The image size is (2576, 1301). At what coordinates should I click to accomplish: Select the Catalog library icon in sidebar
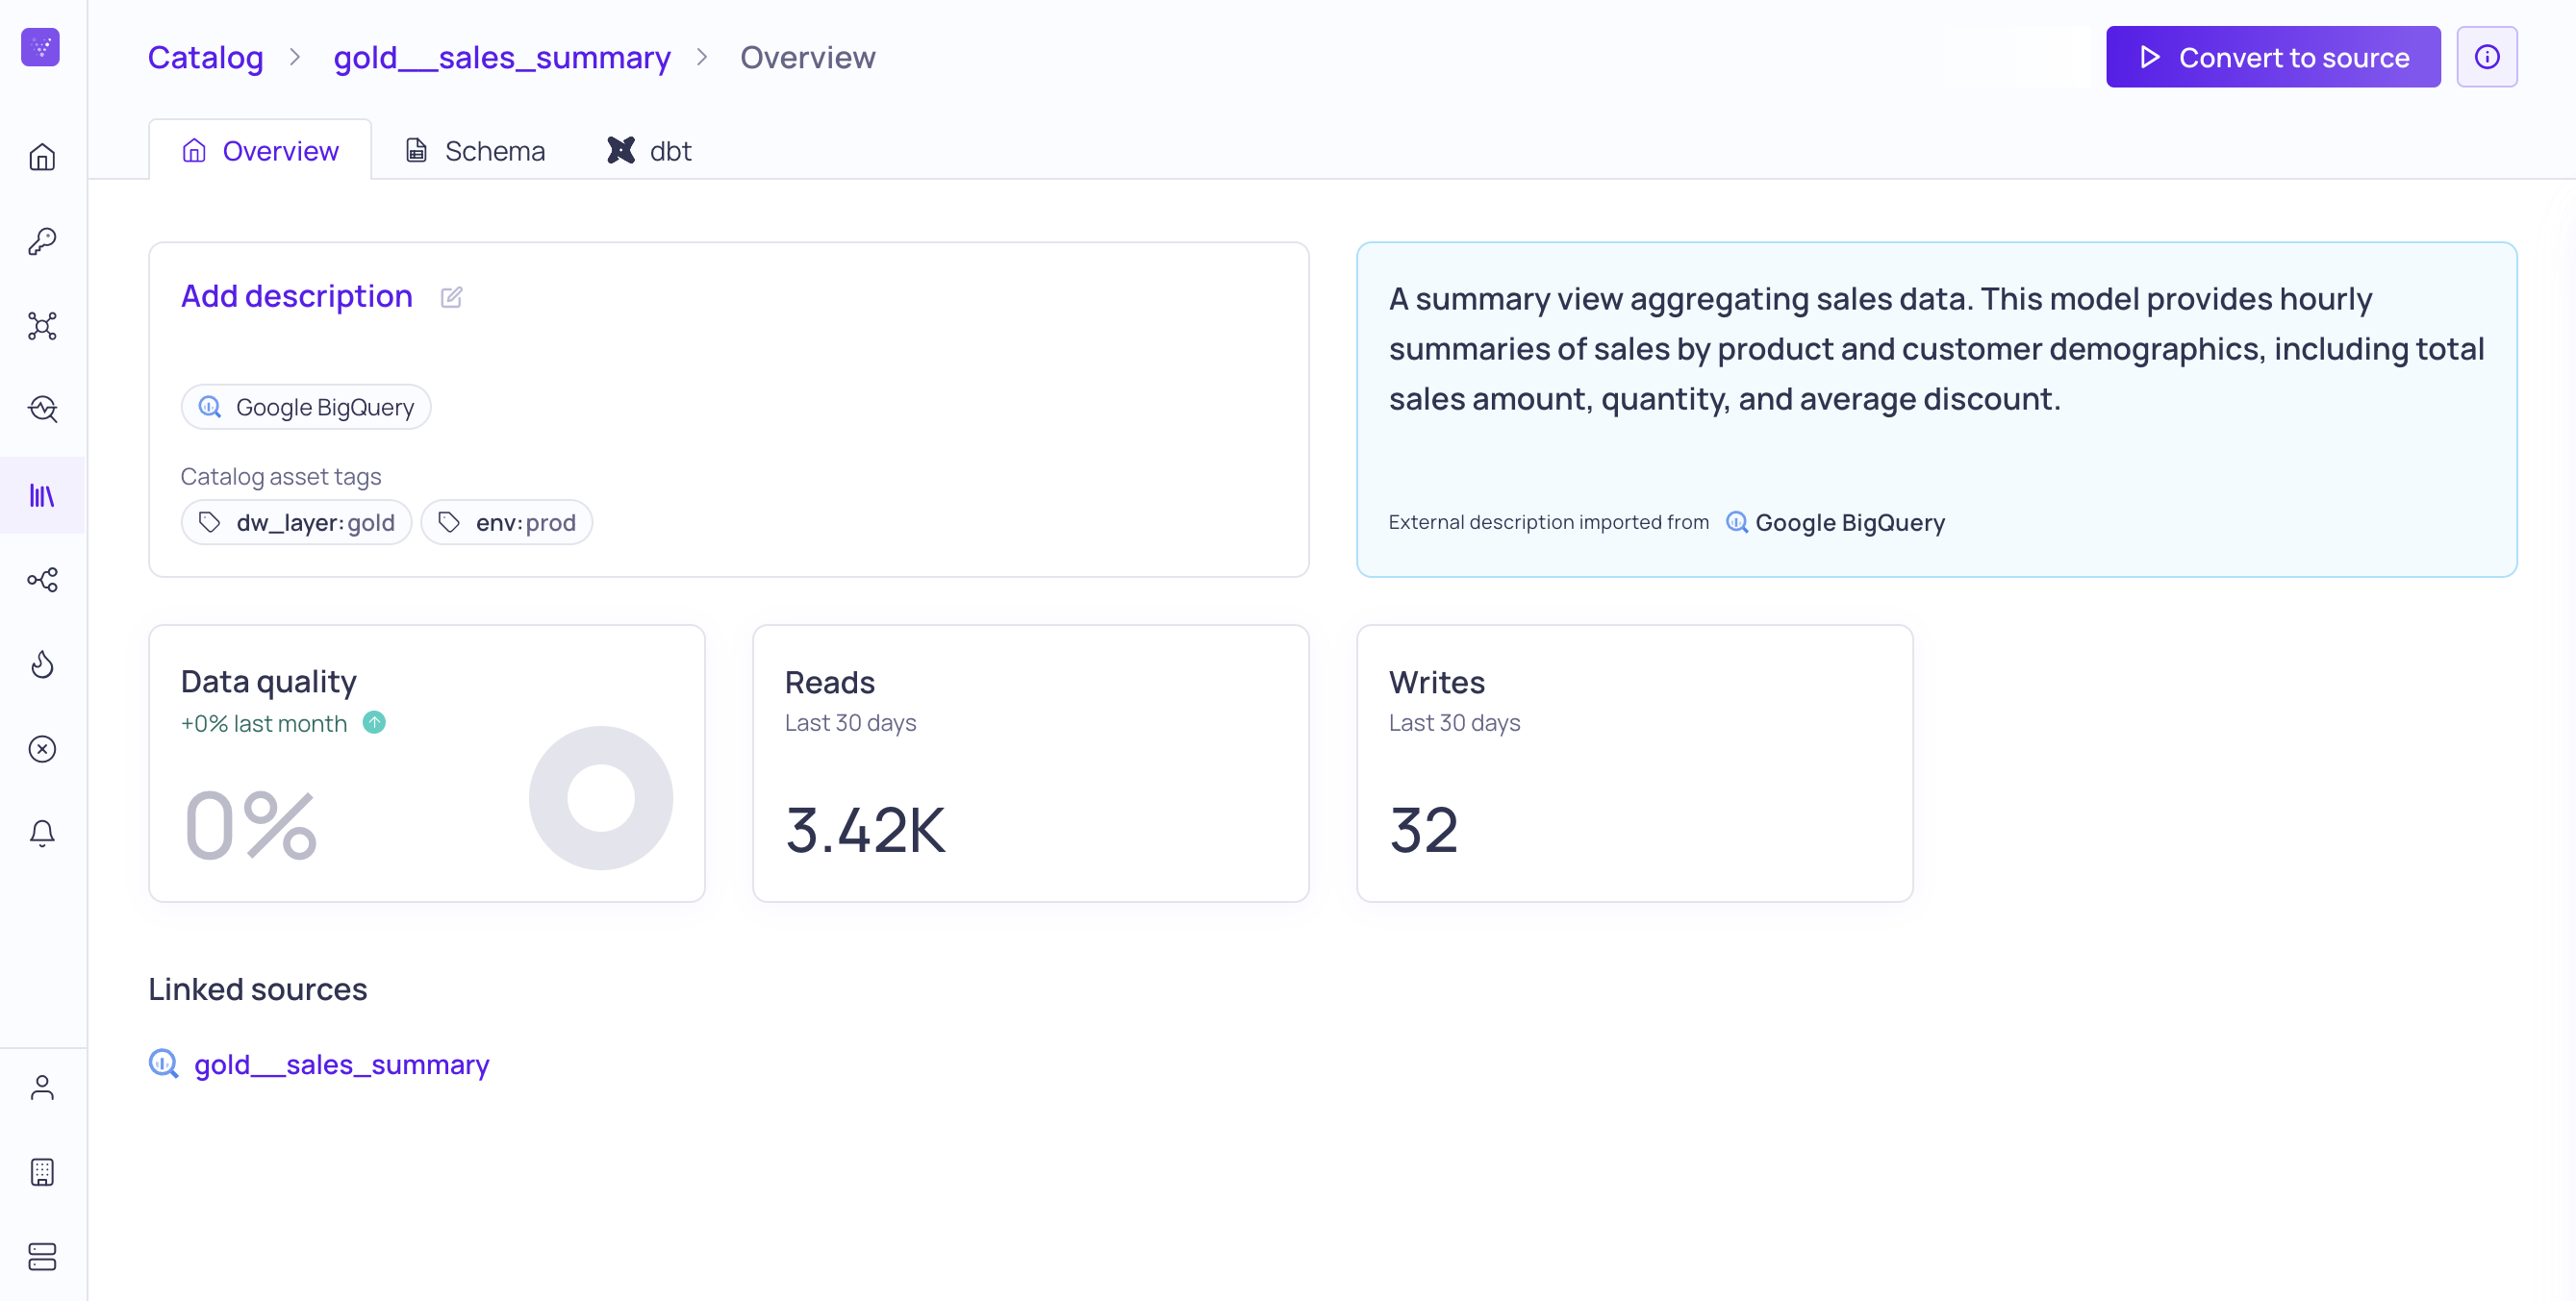[42, 495]
